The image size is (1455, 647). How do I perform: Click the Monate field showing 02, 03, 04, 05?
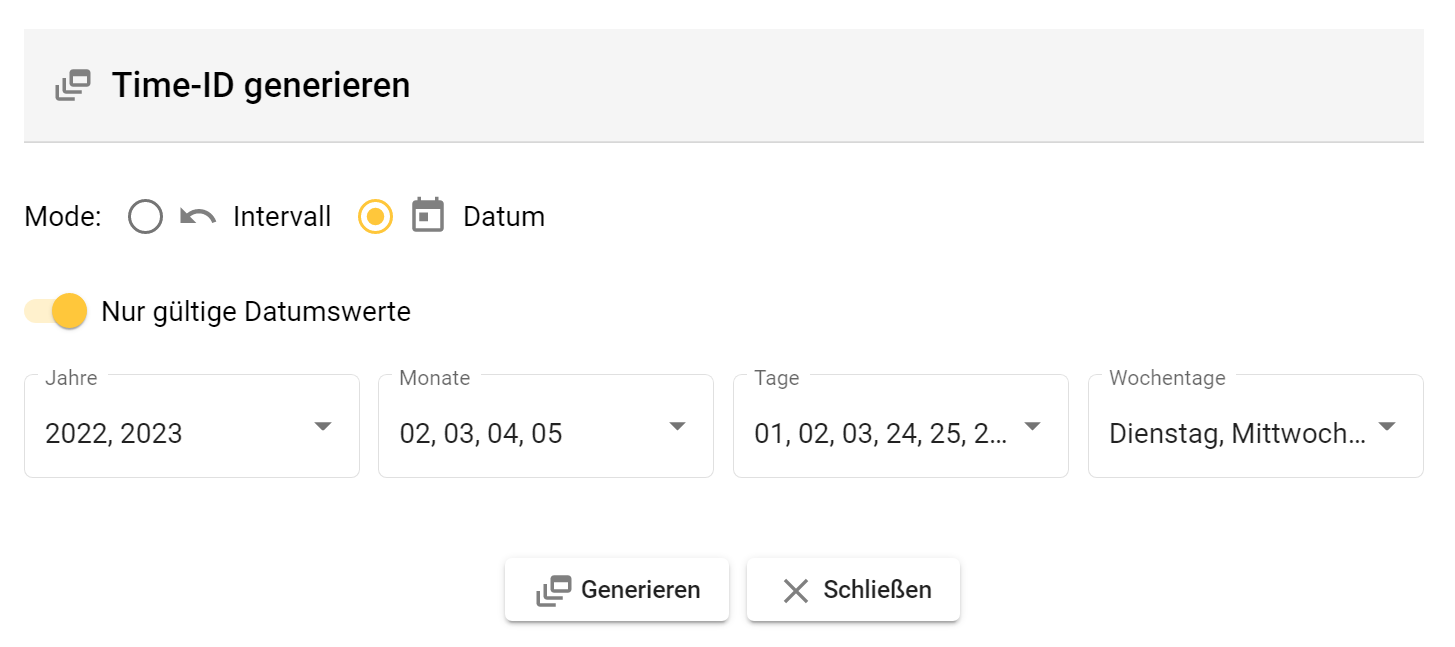click(x=480, y=433)
